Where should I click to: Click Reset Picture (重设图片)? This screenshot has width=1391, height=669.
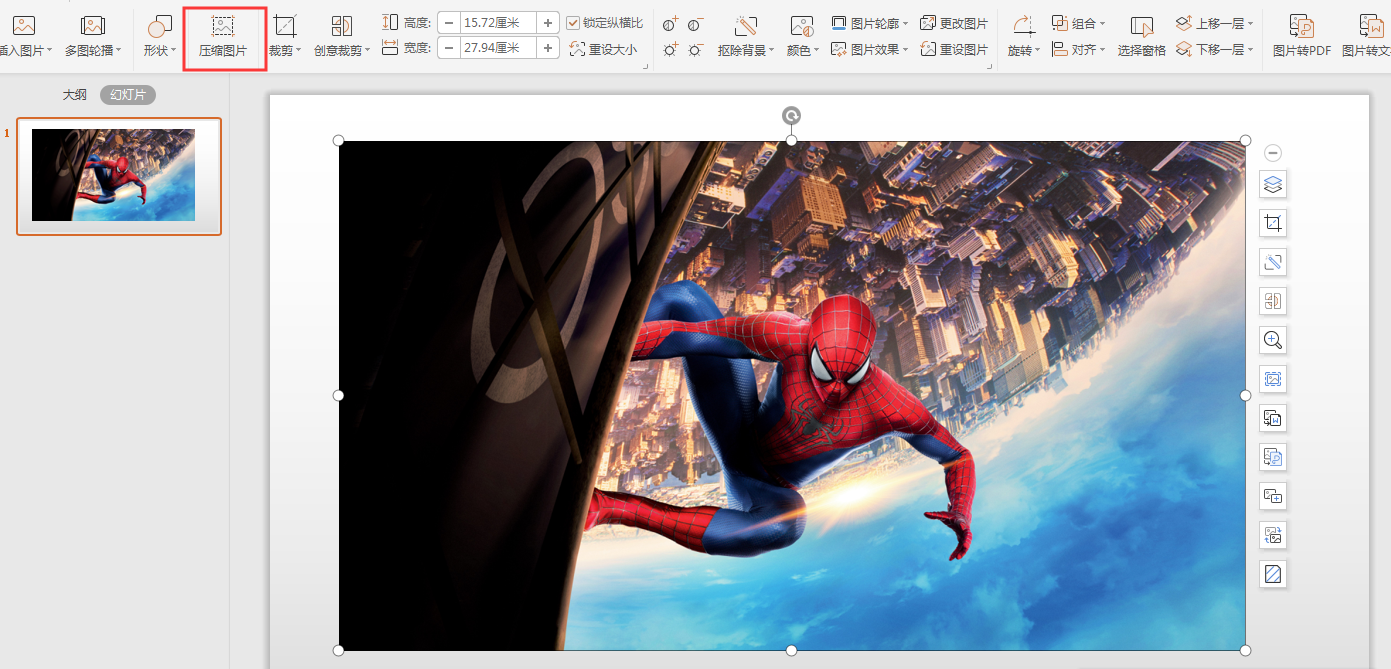tap(954, 49)
